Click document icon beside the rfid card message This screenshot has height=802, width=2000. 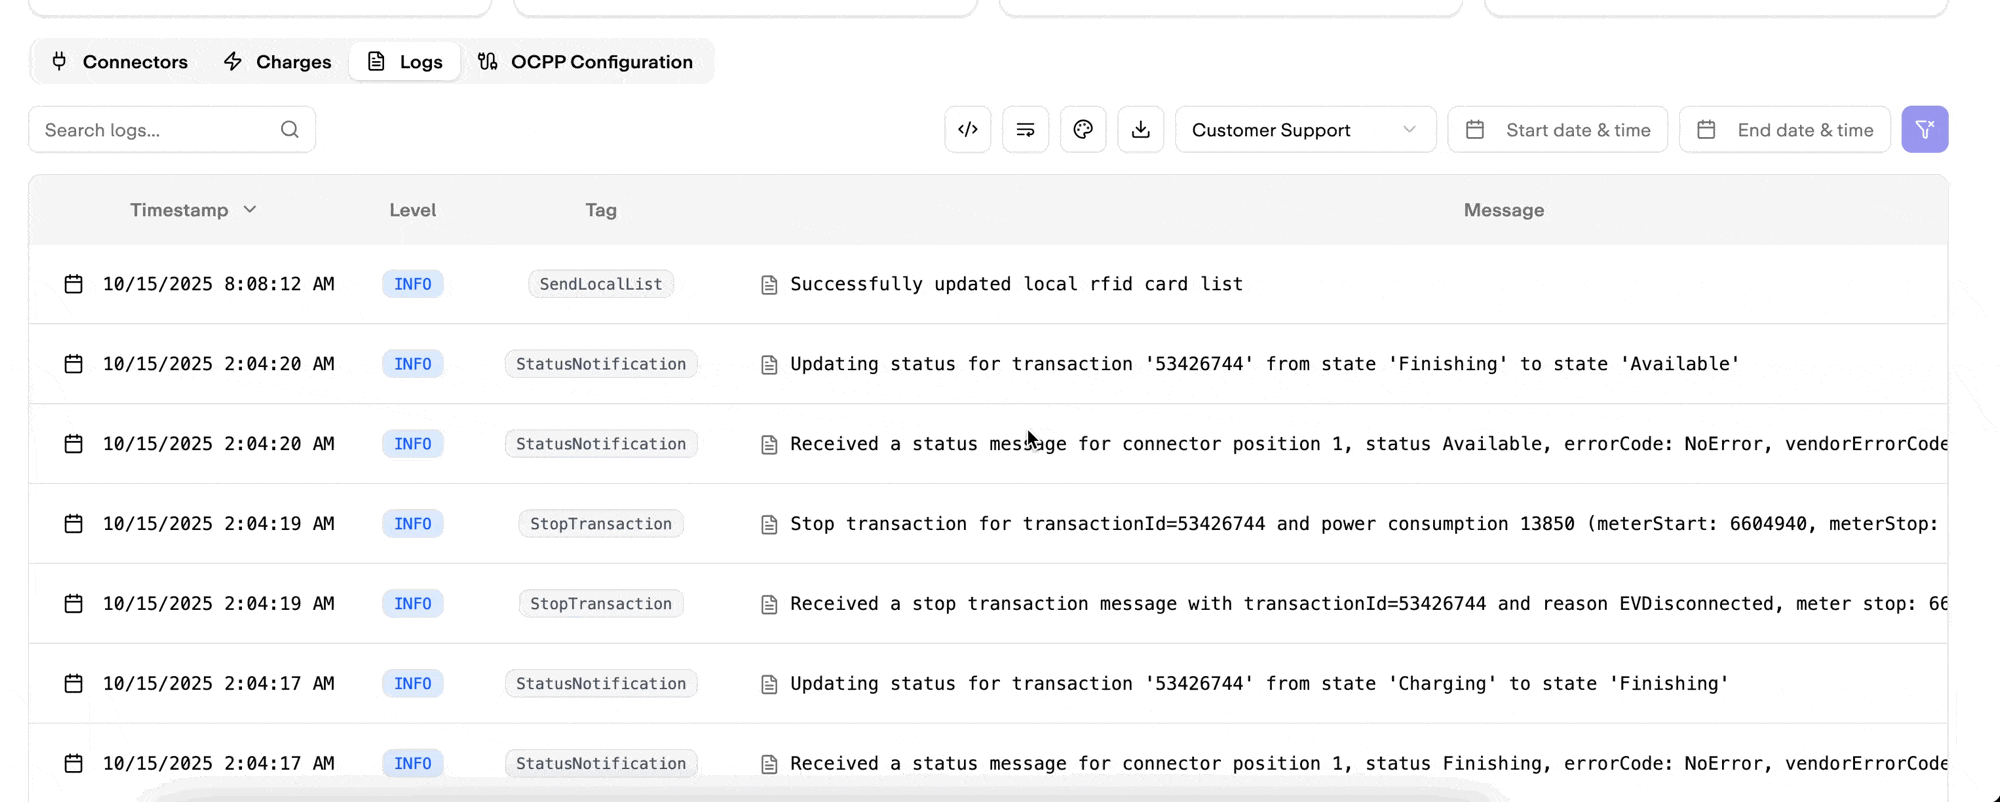768,285
